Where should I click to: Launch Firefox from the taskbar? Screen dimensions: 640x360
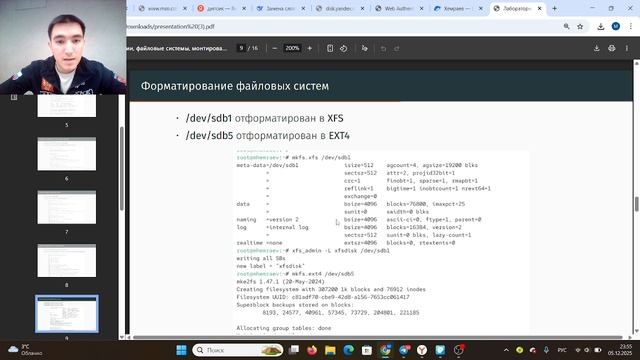pyautogui.click(x=312, y=350)
